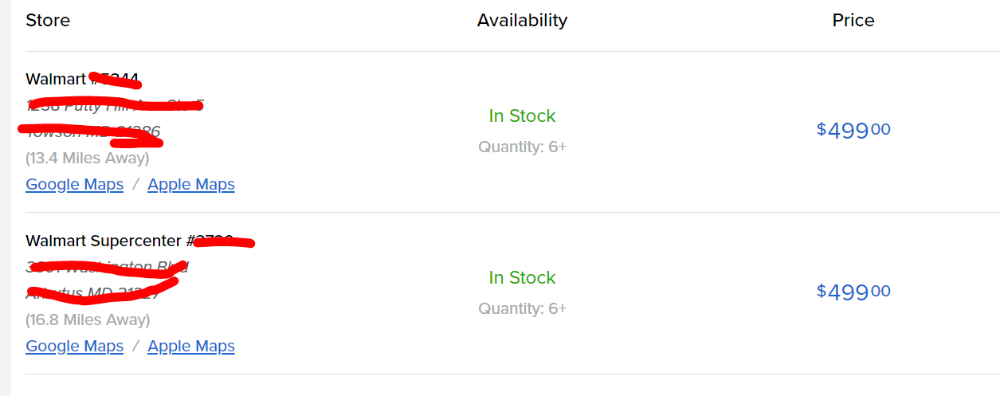Screen dimensions: 1000x396
Task: Click In Stock status for Walmart Supercenter
Action: tap(522, 277)
